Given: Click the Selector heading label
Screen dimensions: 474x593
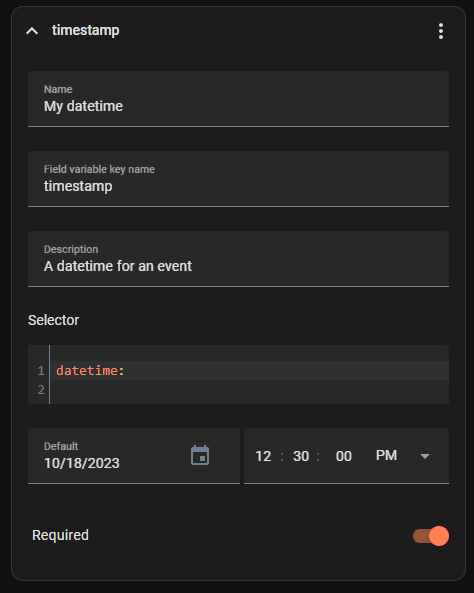Looking at the screenshot, I should pos(53,320).
